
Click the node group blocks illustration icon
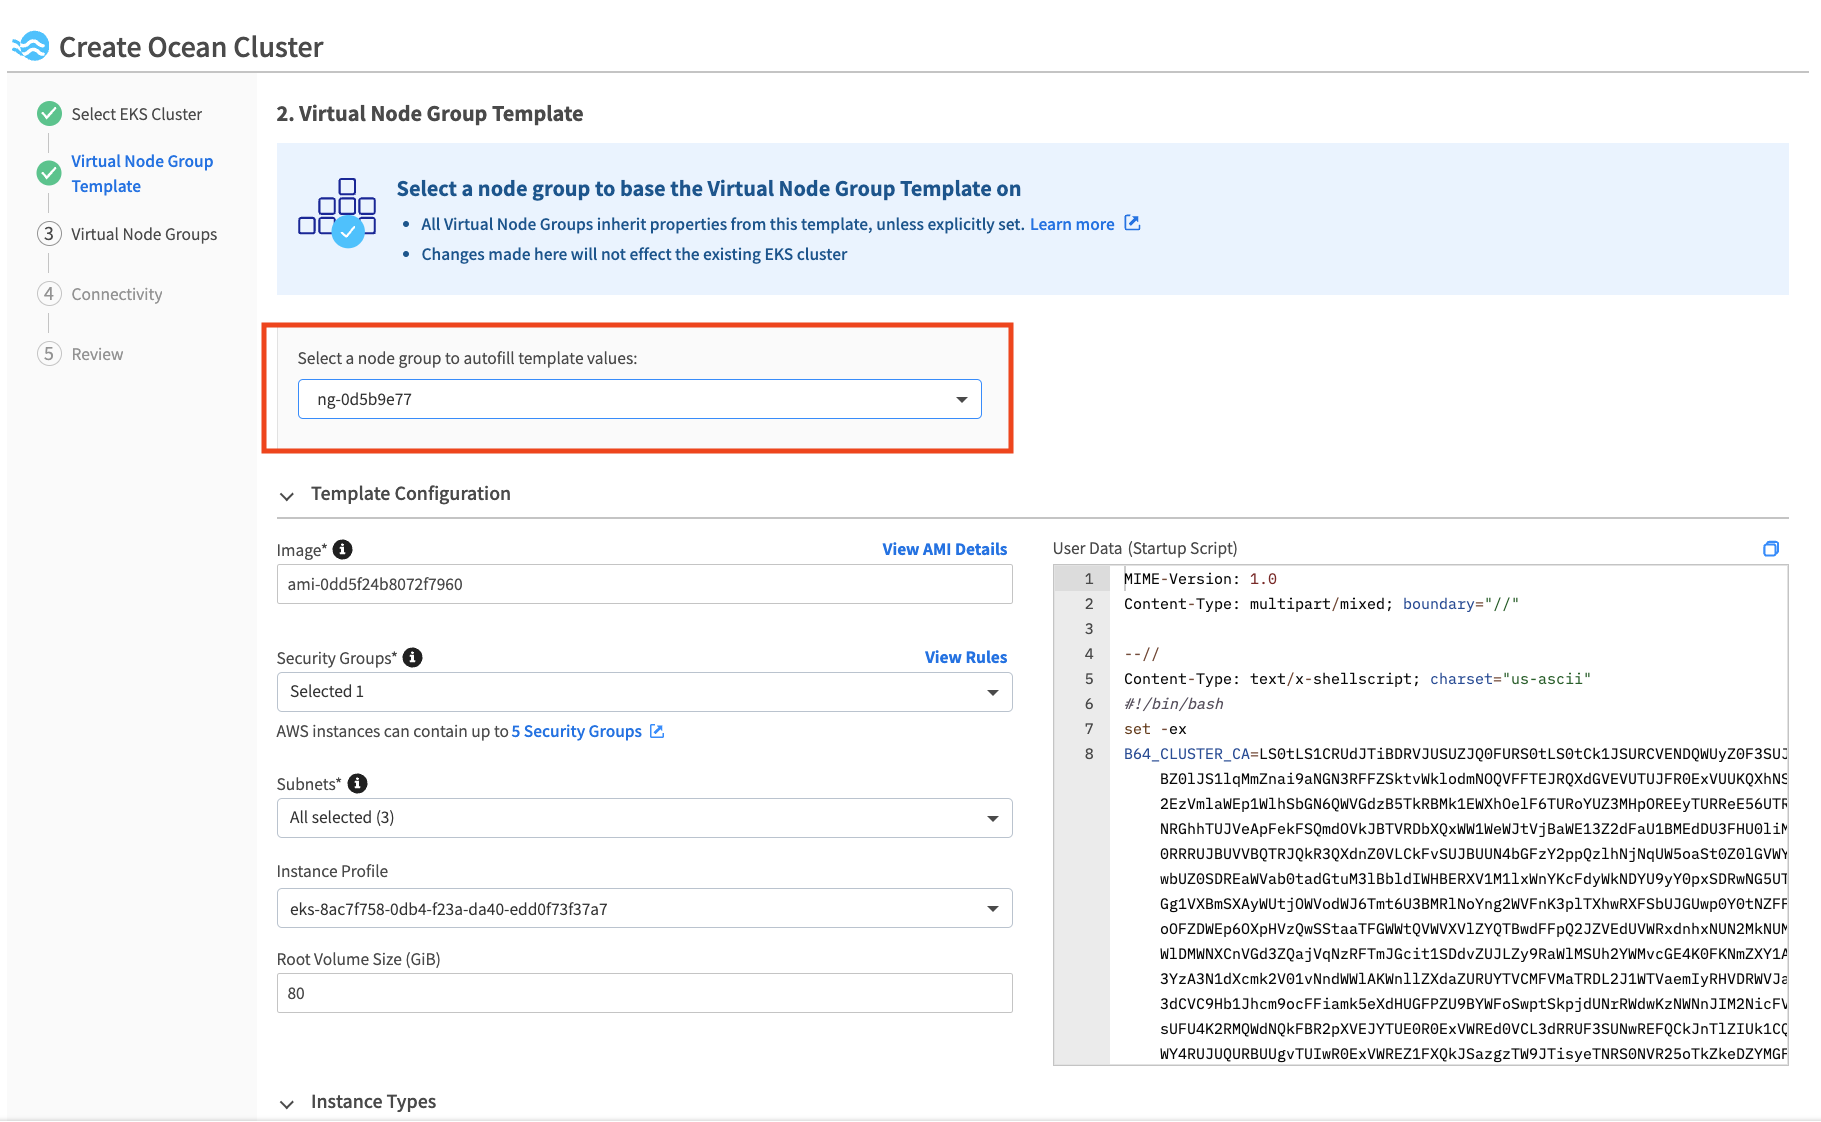[x=337, y=213]
